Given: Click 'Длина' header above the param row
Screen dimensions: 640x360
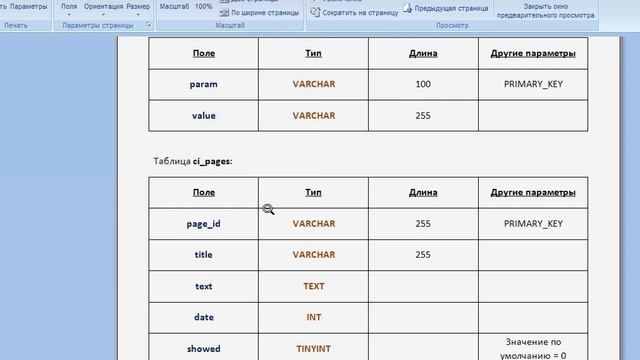Looking at the screenshot, I should pos(423,53).
